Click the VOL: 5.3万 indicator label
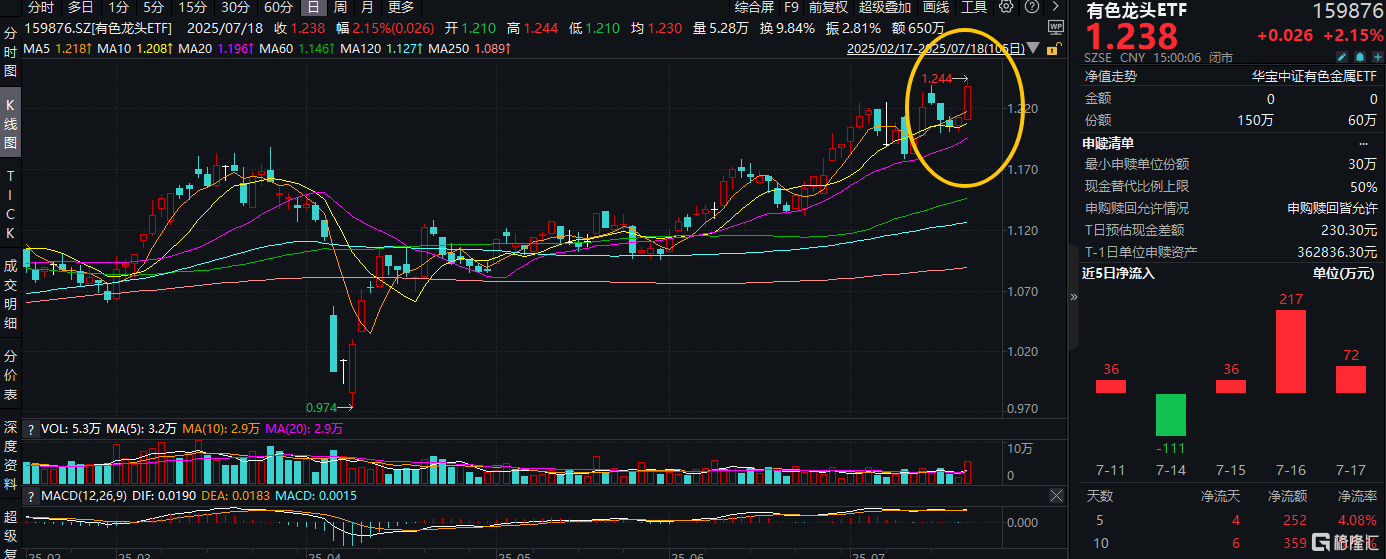This screenshot has width=1386, height=559. [x=72, y=428]
